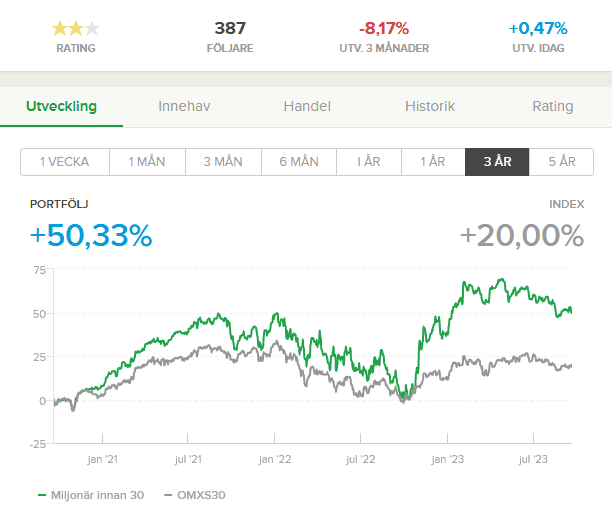
Task: Pick the year-to-date I ÅR range
Action: (366, 162)
